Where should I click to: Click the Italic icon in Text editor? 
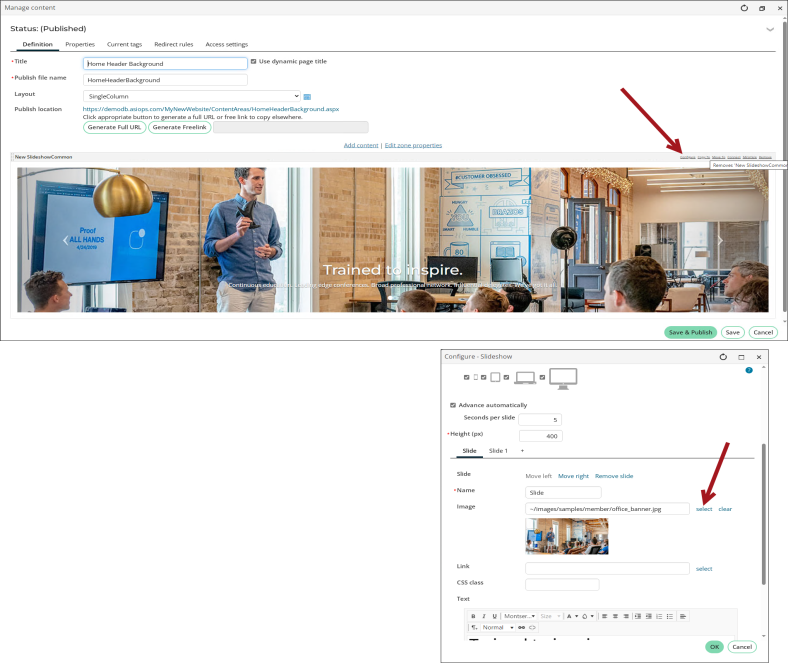(x=483, y=616)
